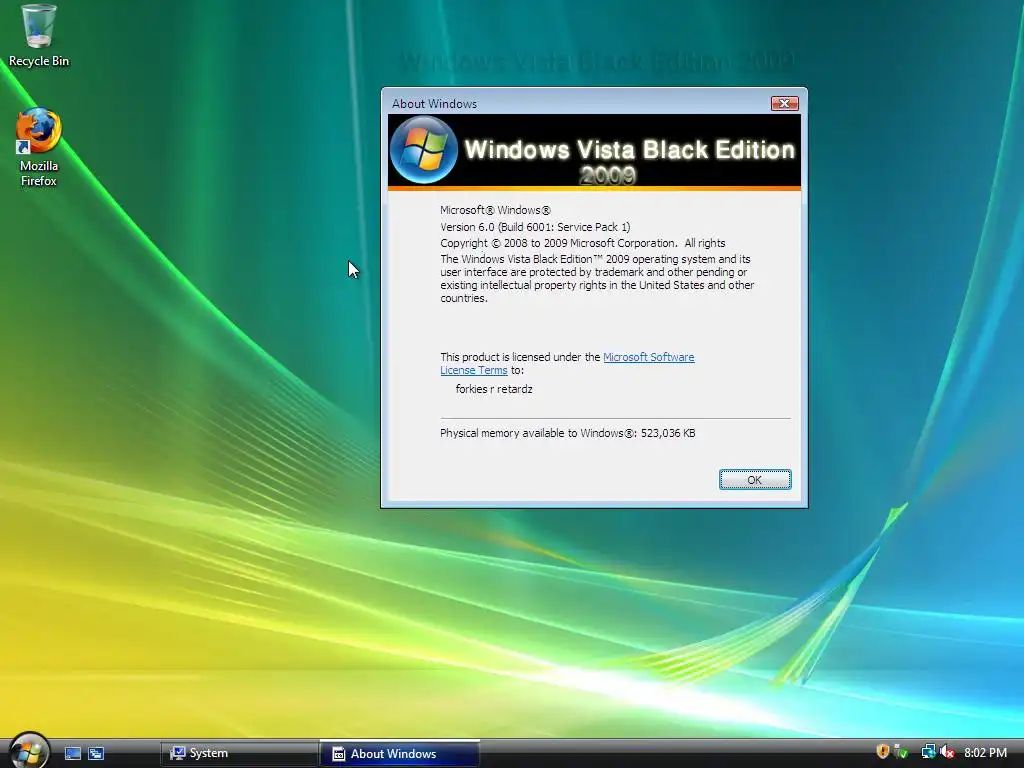Click the 'Microsoft® Windows®' text line
Viewport: 1024px width, 768px height.
[x=495, y=210]
